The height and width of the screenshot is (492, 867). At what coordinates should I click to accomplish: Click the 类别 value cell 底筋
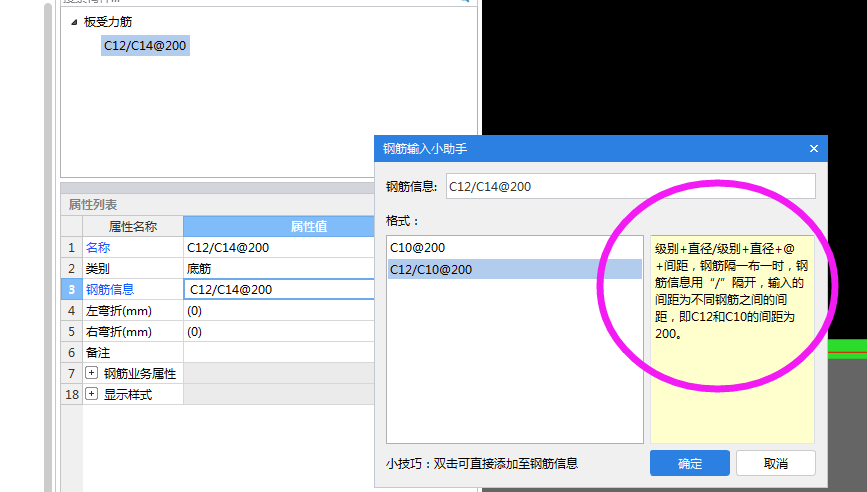(x=279, y=269)
